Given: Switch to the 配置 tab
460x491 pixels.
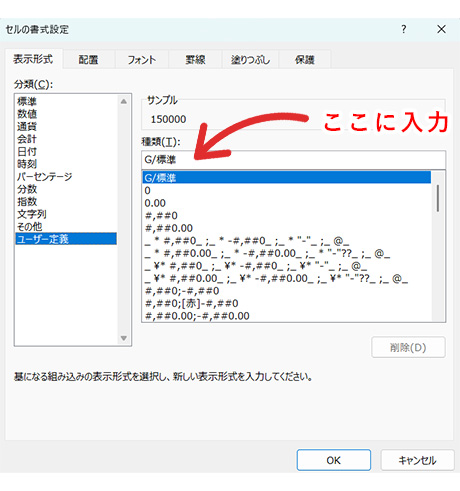Looking at the screenshot, I should [x=88, y=60].
